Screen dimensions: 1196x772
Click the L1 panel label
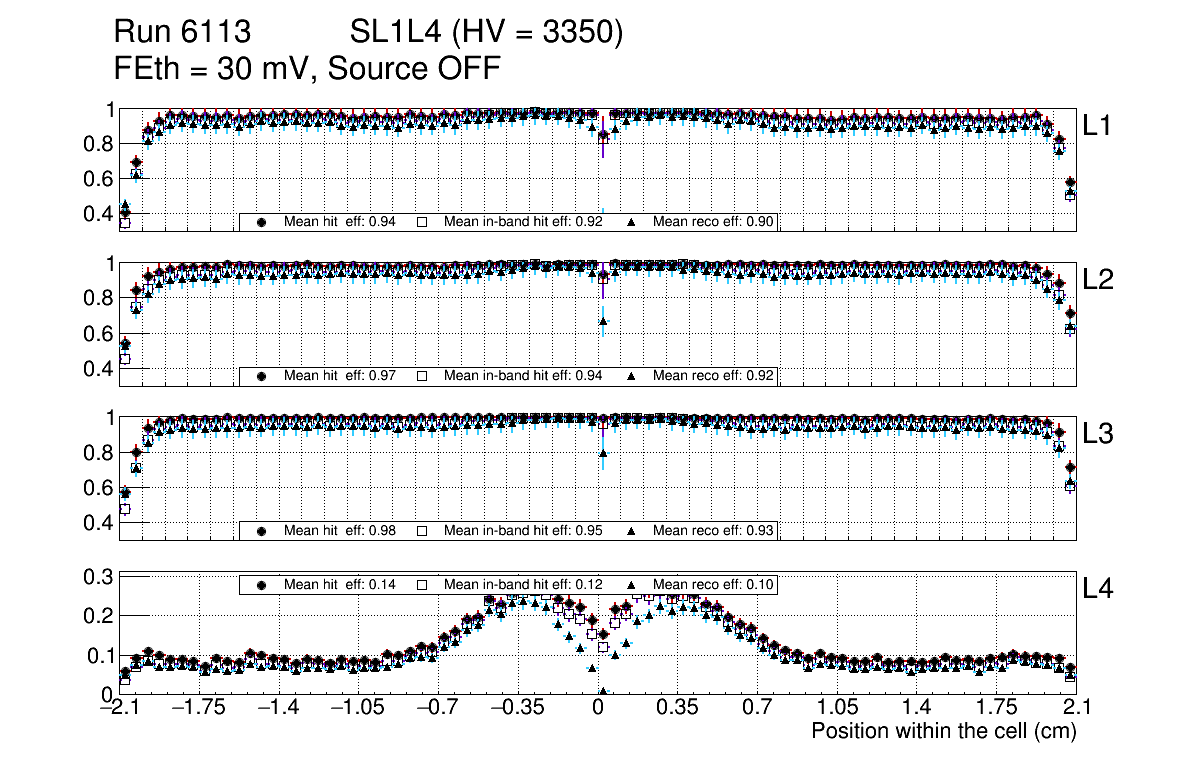(x=1098, y=125)
